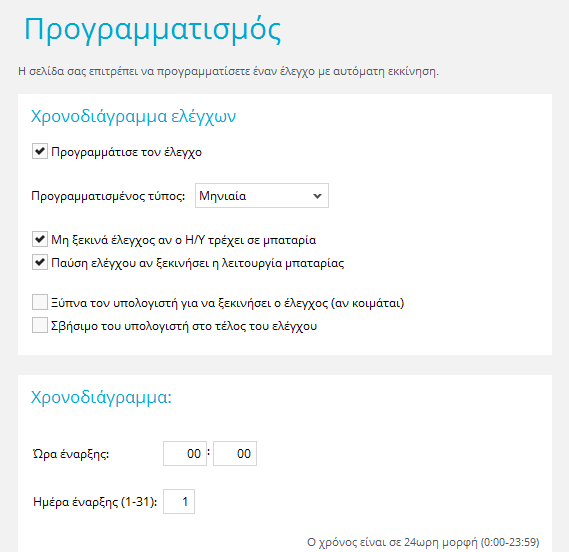Click the 24-hour format note '(0:00-23:59)'
The width and height of the screenshot is (569, 552).
[510, 542]
